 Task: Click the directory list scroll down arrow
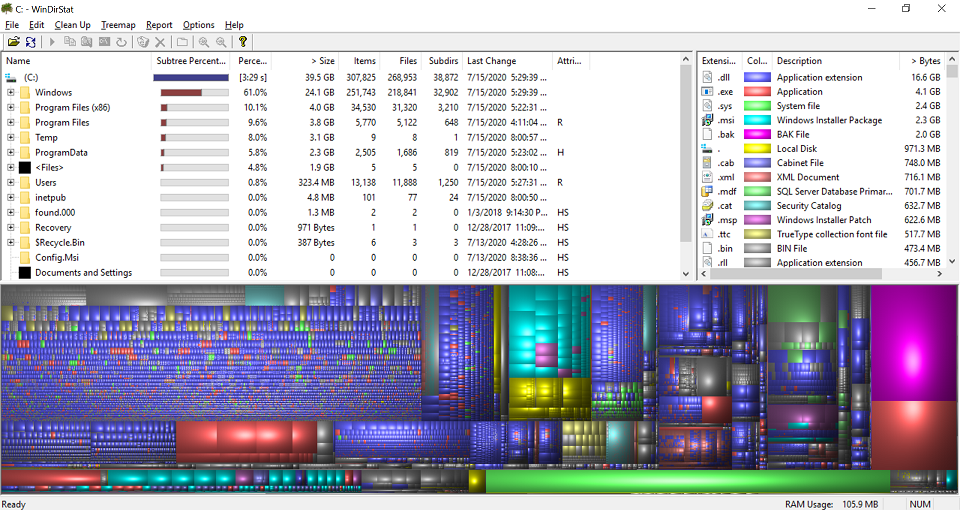pyautogui.click(x=686, y=274)
